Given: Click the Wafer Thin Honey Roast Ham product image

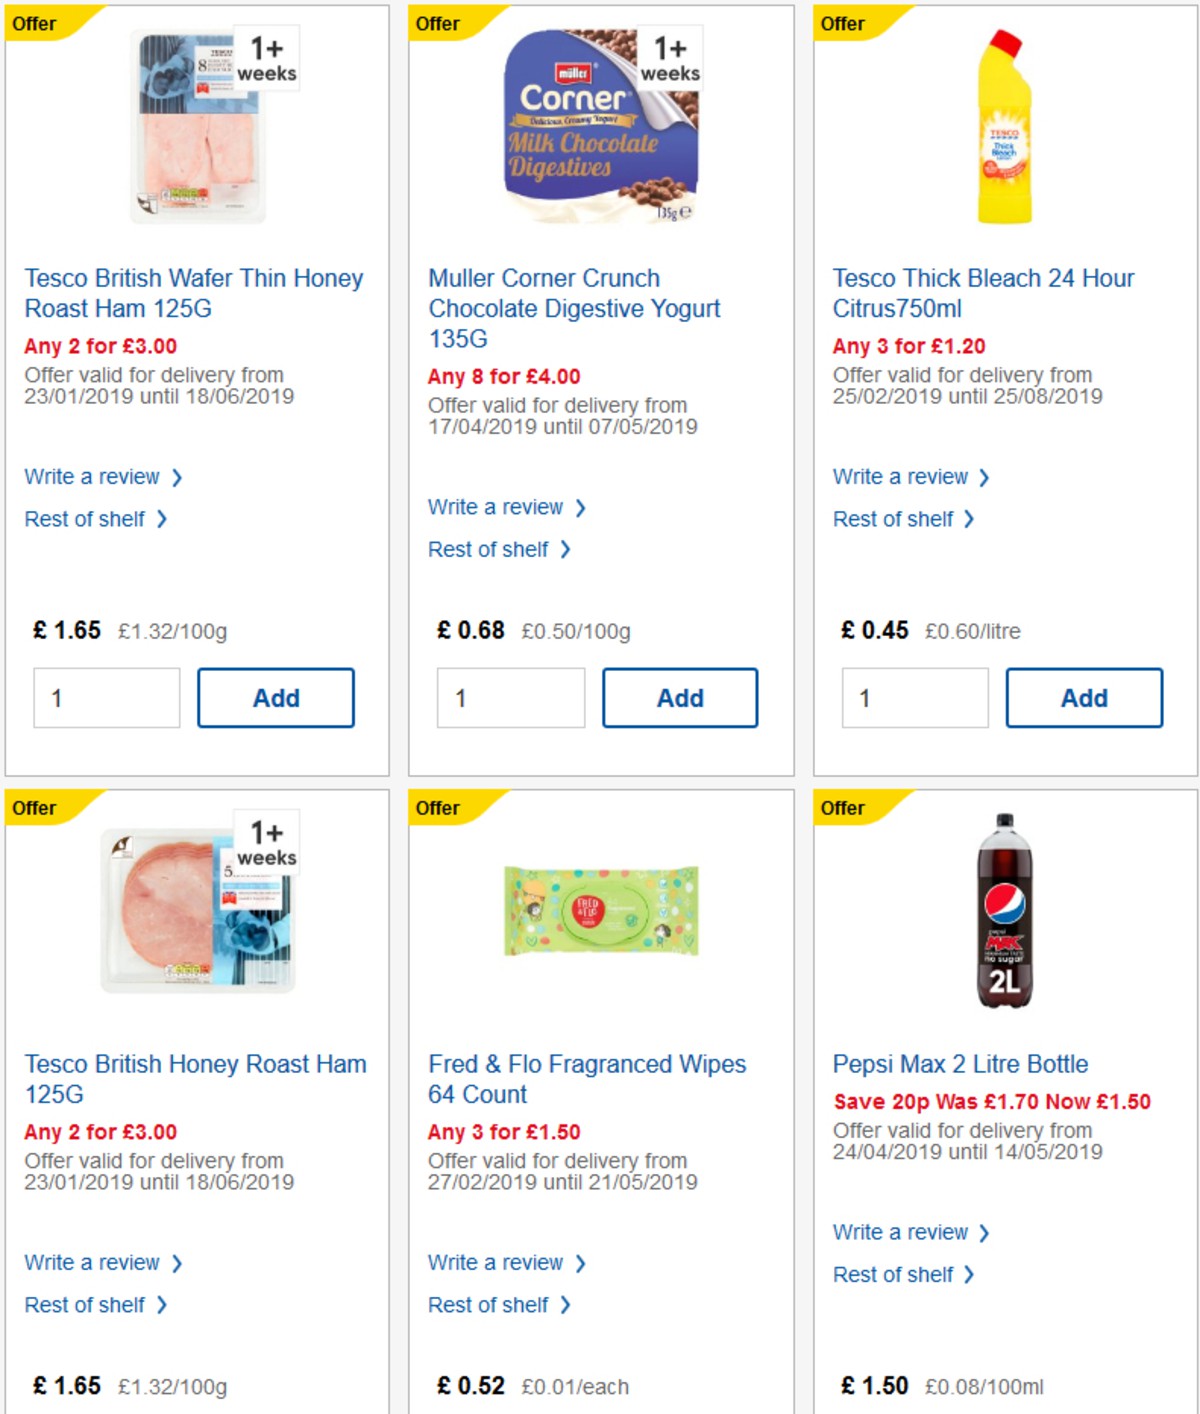Looking at the screenshot, I should (x=197, y=127).
